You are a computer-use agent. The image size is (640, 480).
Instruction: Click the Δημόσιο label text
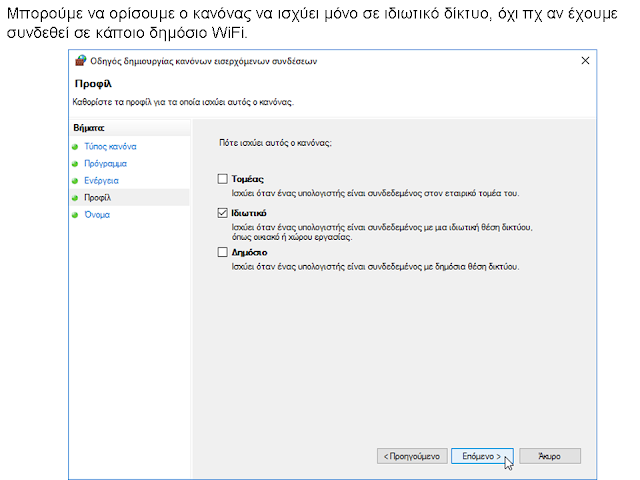click(249, 252)
